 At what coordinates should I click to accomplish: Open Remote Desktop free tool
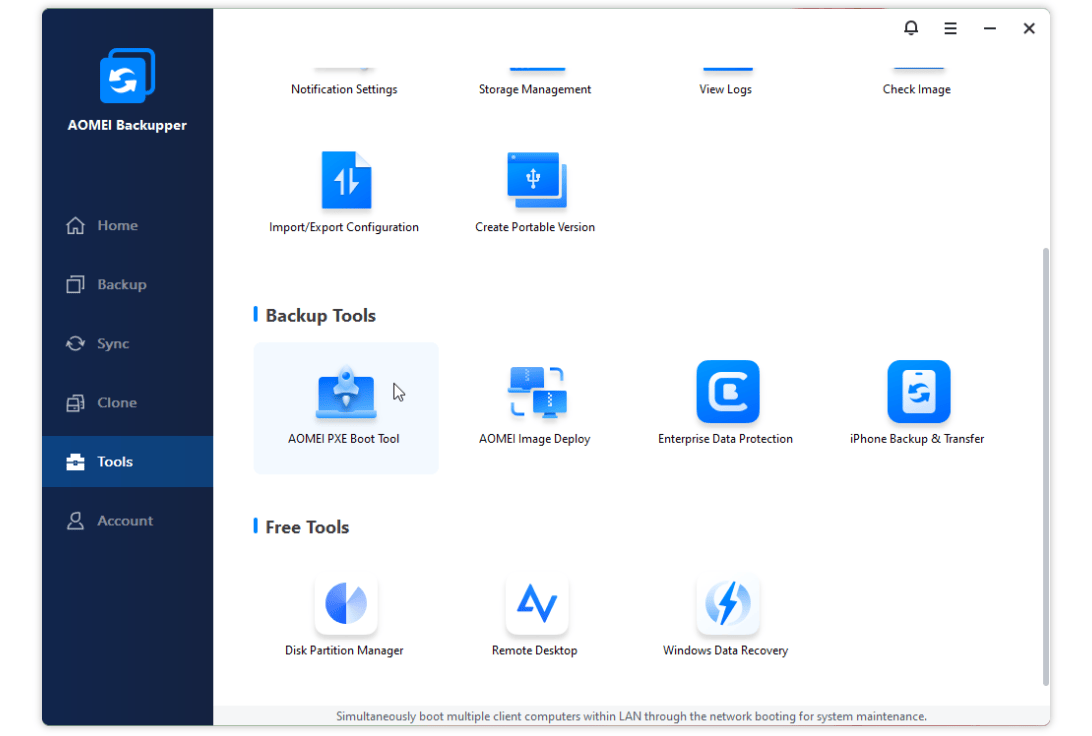(535, 617)
